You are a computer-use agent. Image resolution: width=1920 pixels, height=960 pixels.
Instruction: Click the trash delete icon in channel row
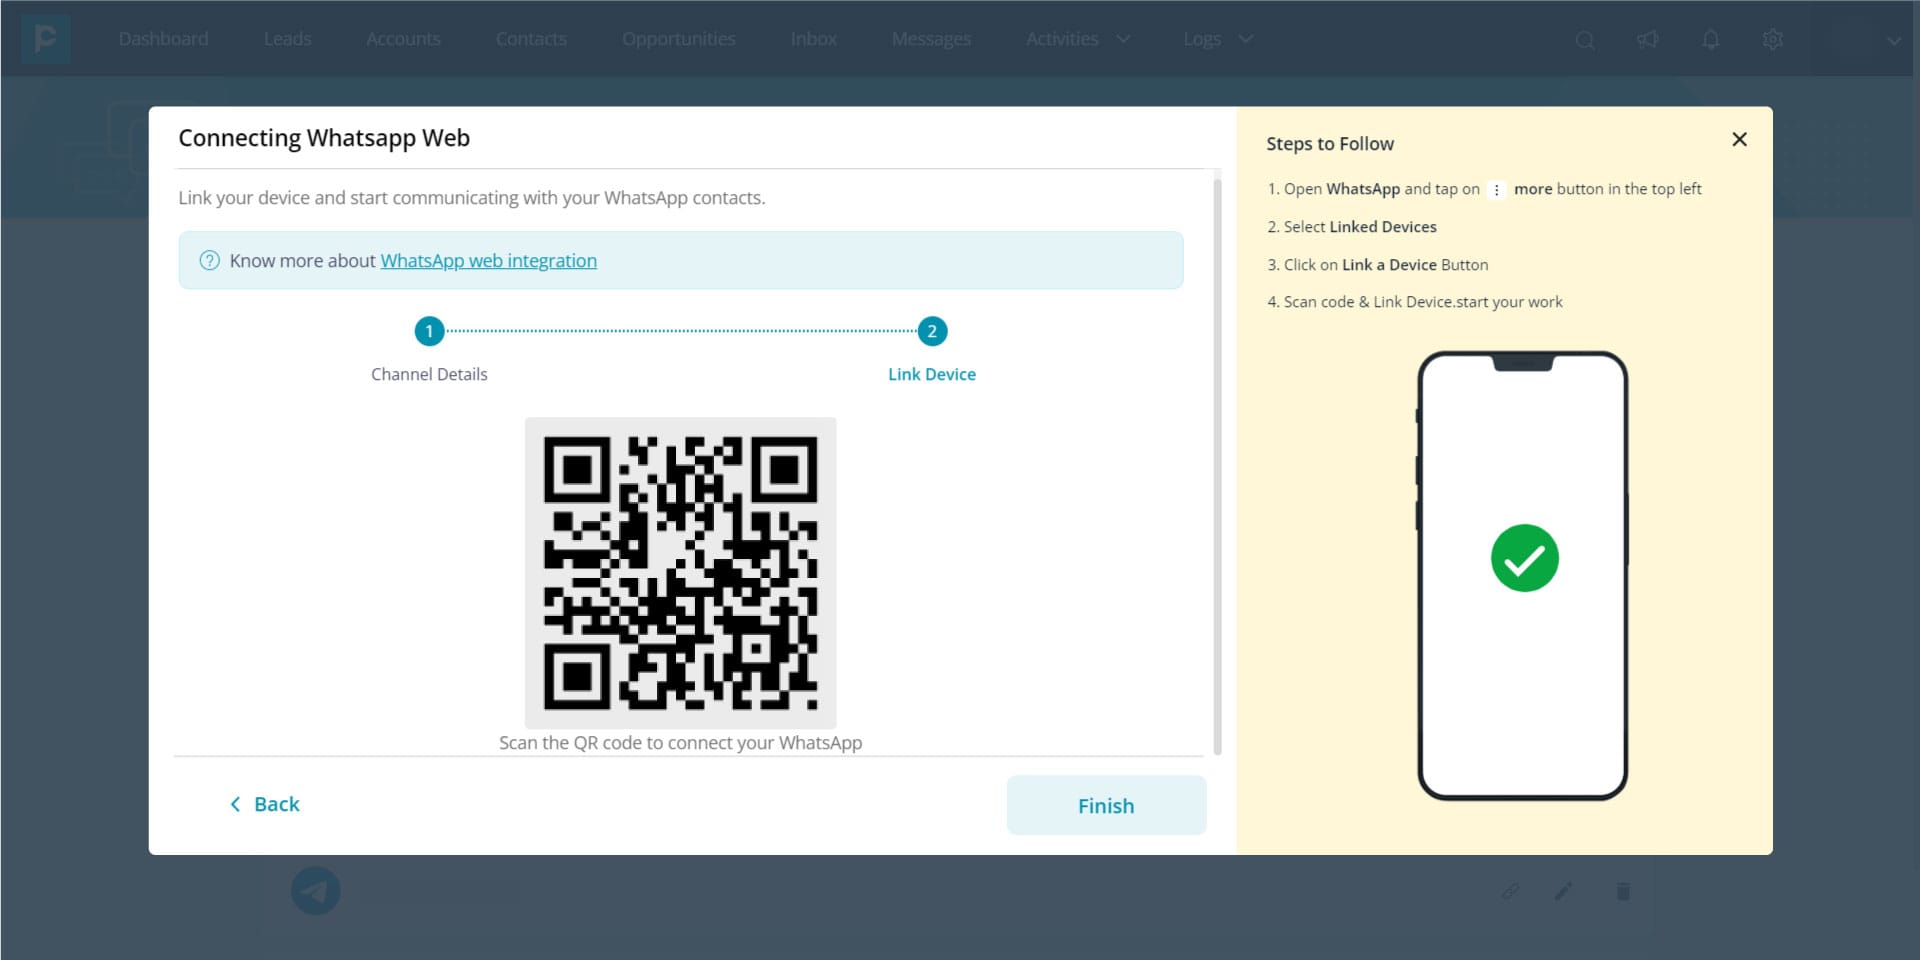pos(1623,890)
